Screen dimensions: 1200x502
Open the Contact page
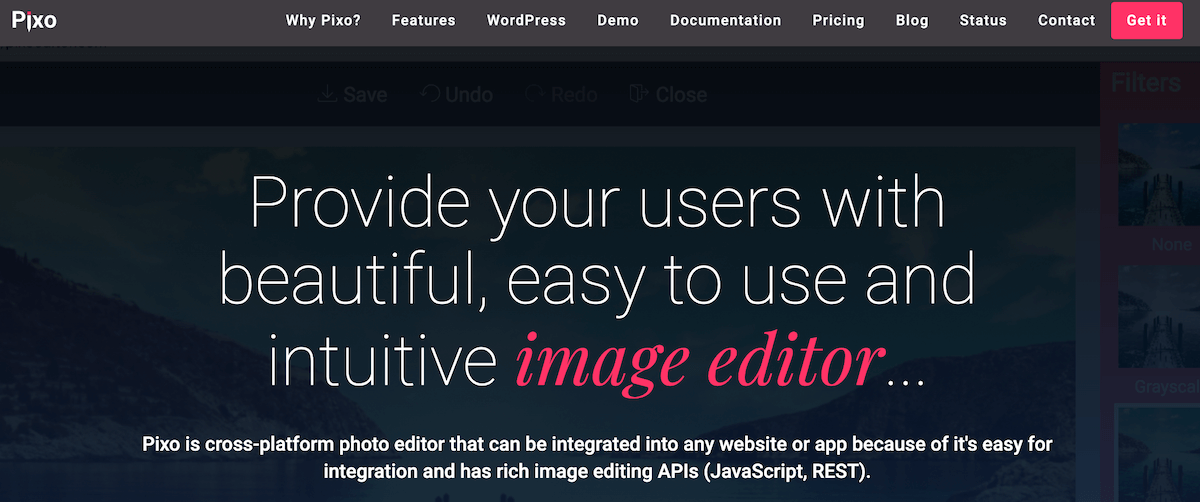[1066, 20]
